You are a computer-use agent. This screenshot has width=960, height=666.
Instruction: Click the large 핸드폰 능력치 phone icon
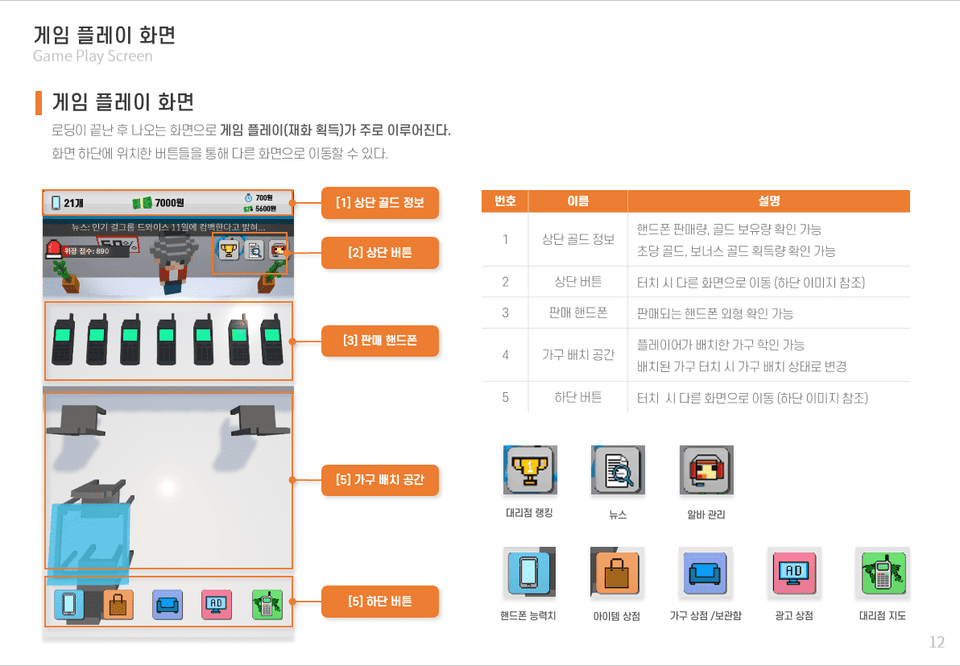pos(529,572)
